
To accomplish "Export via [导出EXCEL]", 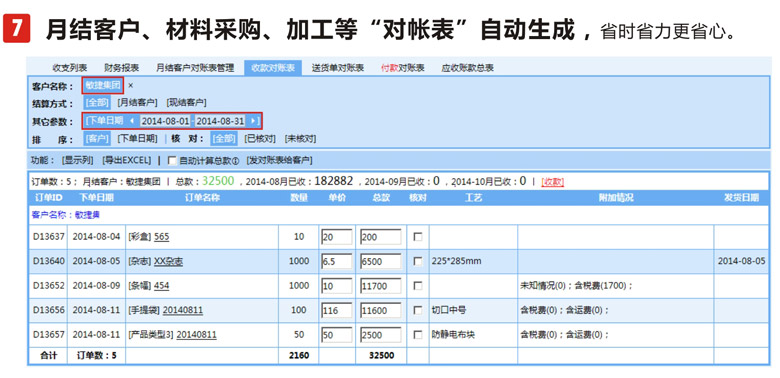I will (x=126, y=160).
